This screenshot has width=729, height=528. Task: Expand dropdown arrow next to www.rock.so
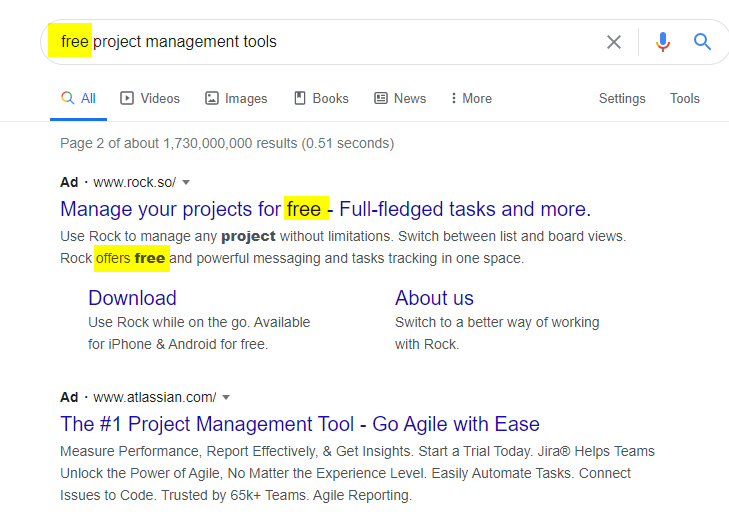pyautogui.click(x=186, y=183)
